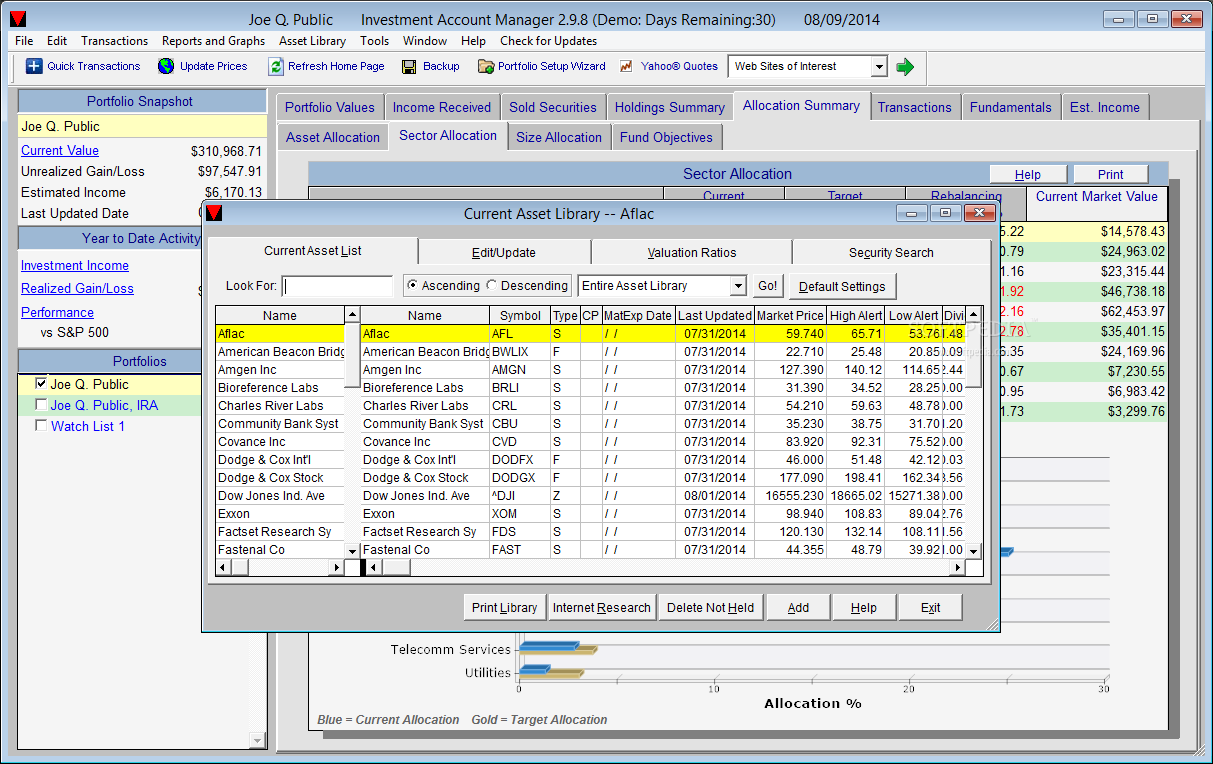Open the Current Value link
1213x764 pixels.
(60, 150)
